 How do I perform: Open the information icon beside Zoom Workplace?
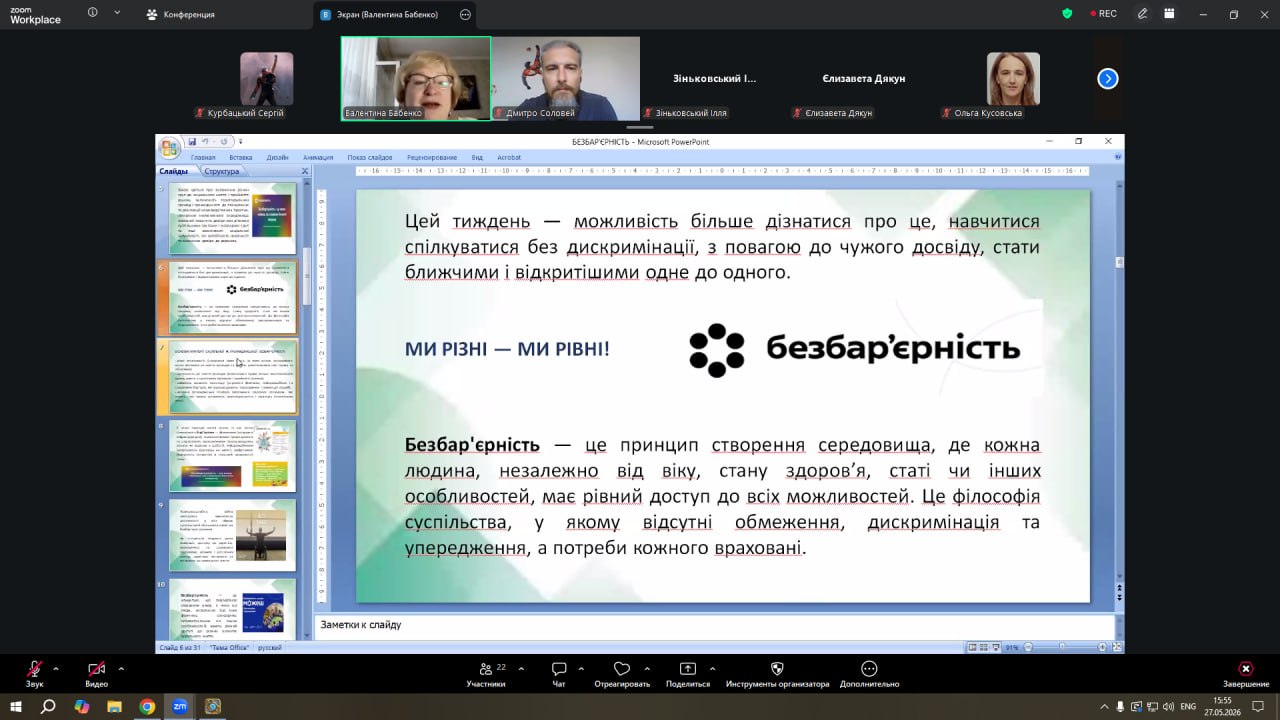(x=93, y=14)
